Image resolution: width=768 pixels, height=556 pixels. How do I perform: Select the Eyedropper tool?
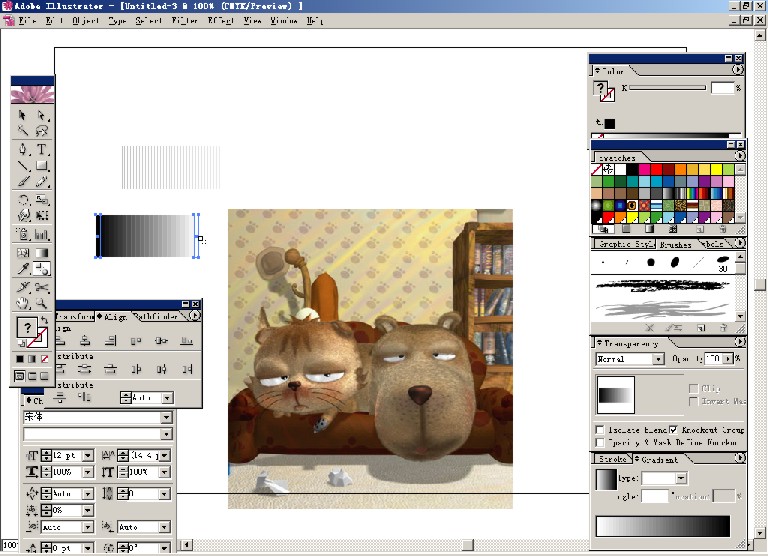pos(22,268)
